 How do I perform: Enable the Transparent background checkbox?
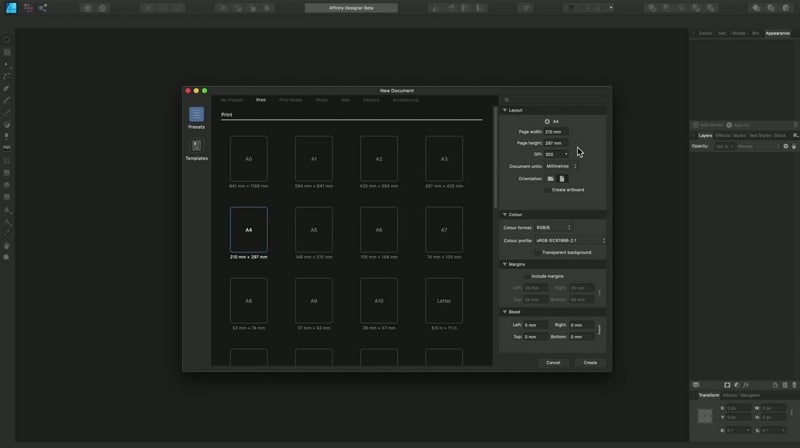[537, 253]
